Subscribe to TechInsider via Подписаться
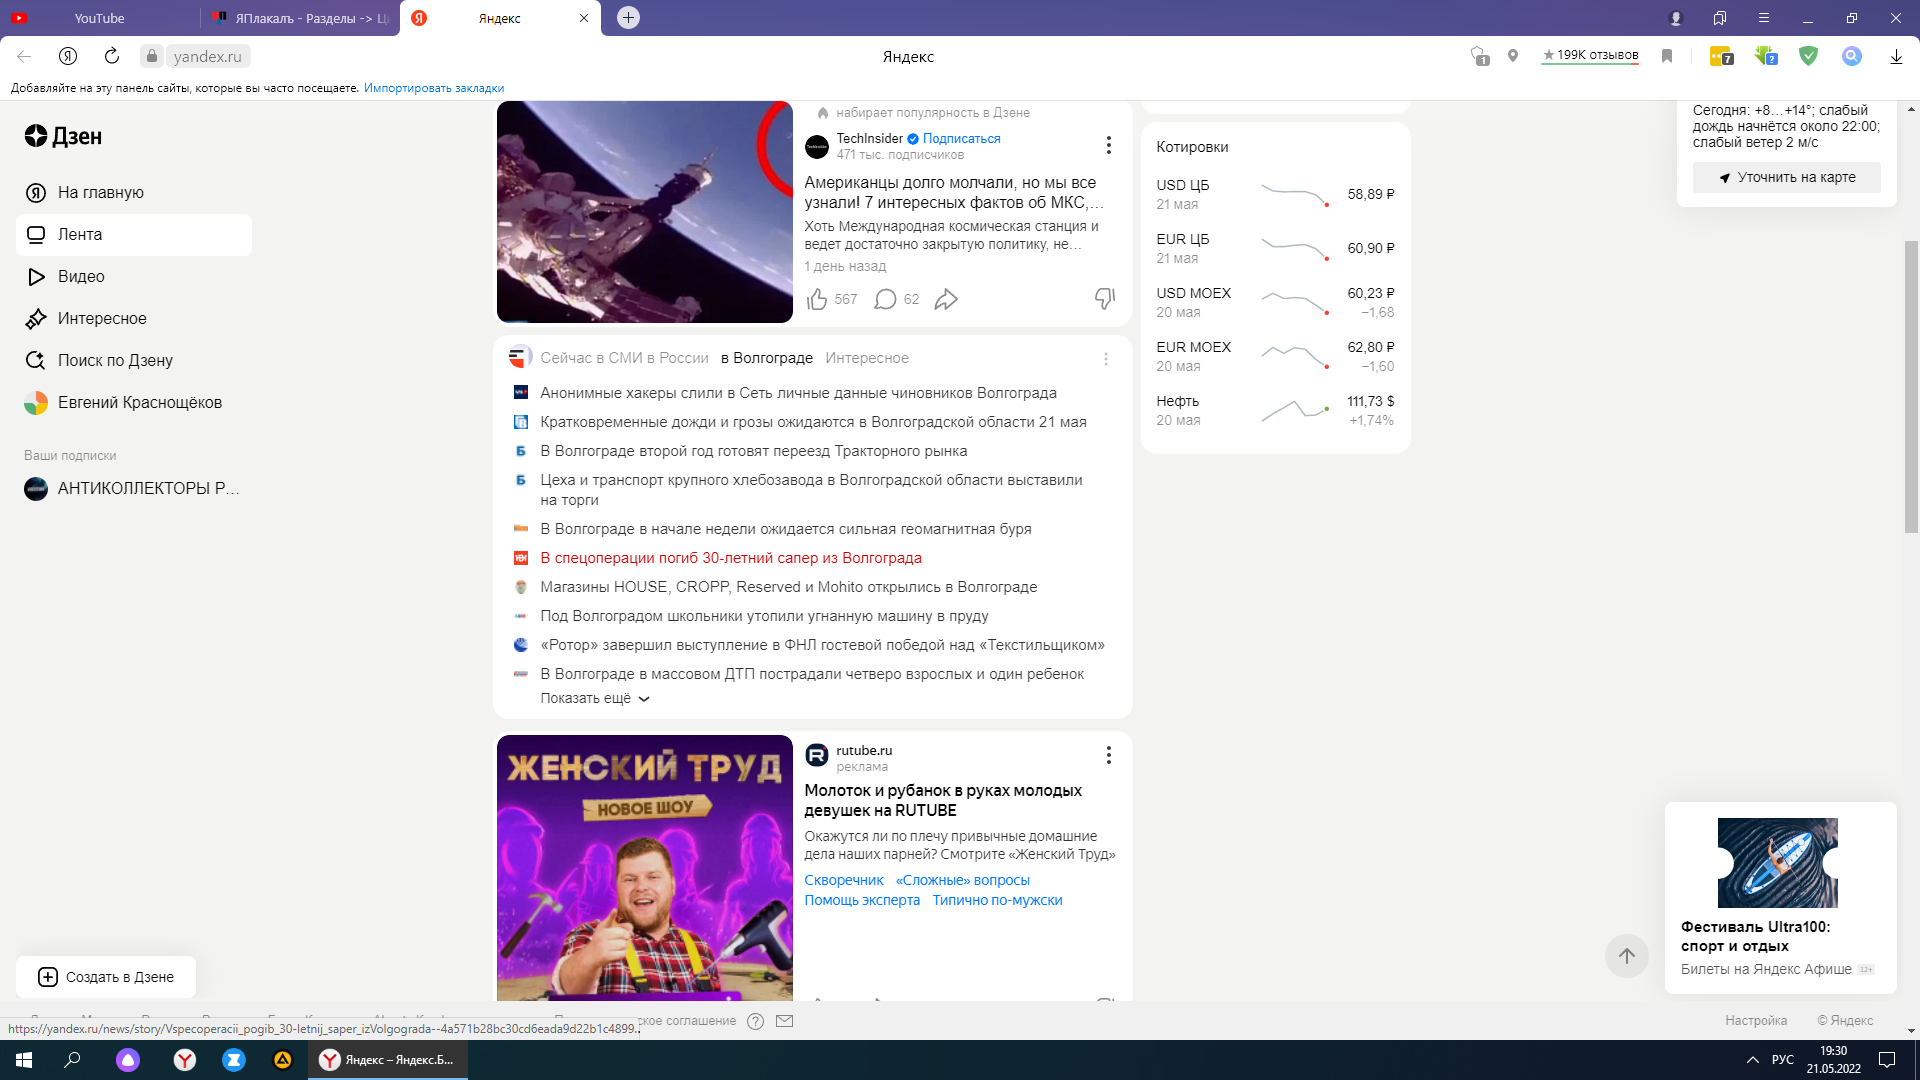Screen dimensions: 1920x1080 coord(961,139)
